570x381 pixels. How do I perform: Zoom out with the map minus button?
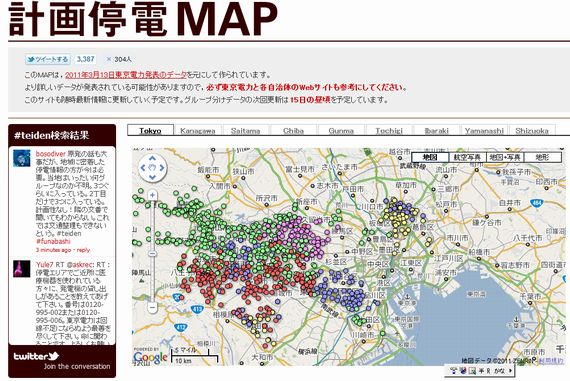[x=152, y=308]
